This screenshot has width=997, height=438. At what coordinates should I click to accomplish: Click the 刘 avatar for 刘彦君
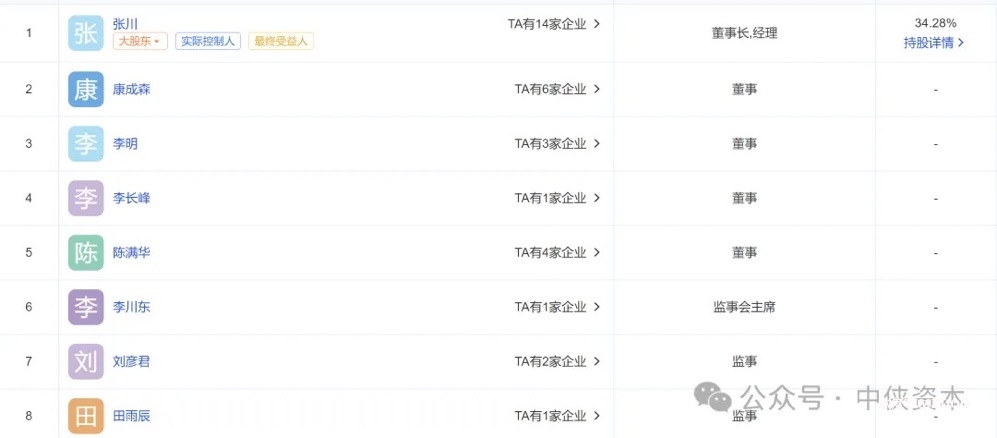click(x=86, y=362)
